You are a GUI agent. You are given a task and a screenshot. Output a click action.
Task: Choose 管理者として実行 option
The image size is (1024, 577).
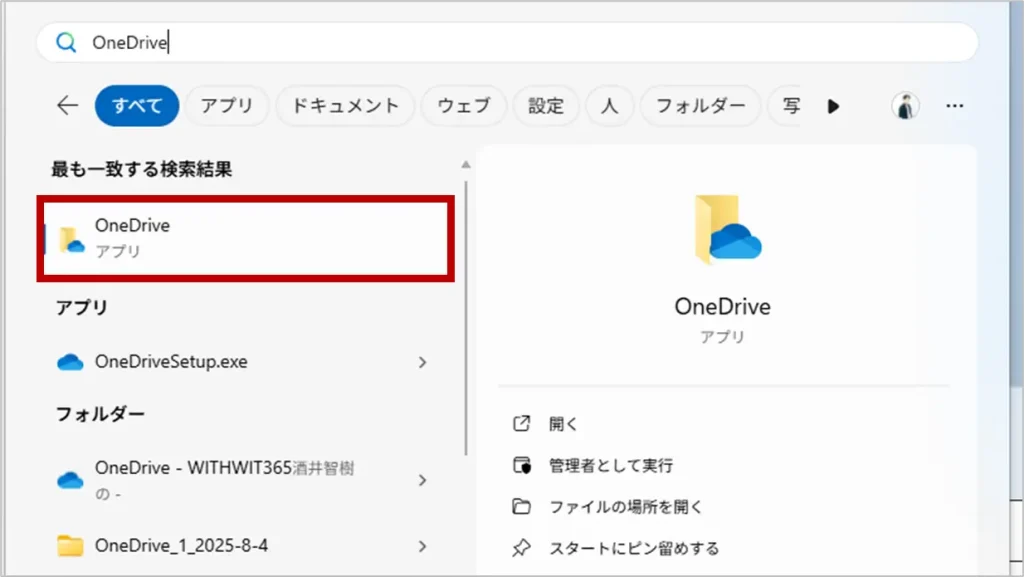click(x=610, y=466)
